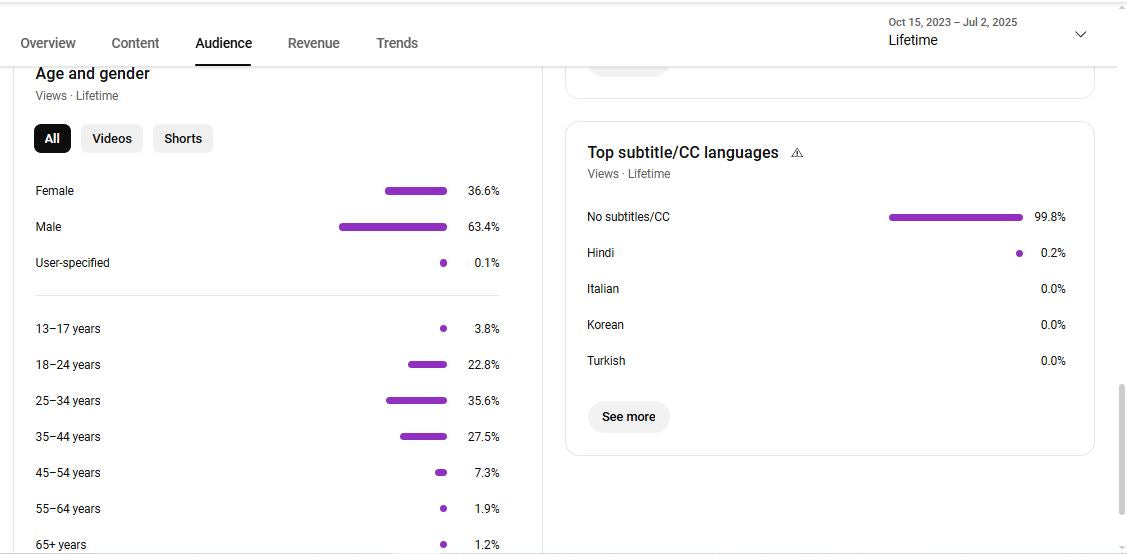The image size is (1127, 554).
Task: Go to the Revenue tab
Action: [x=313, y=43]
